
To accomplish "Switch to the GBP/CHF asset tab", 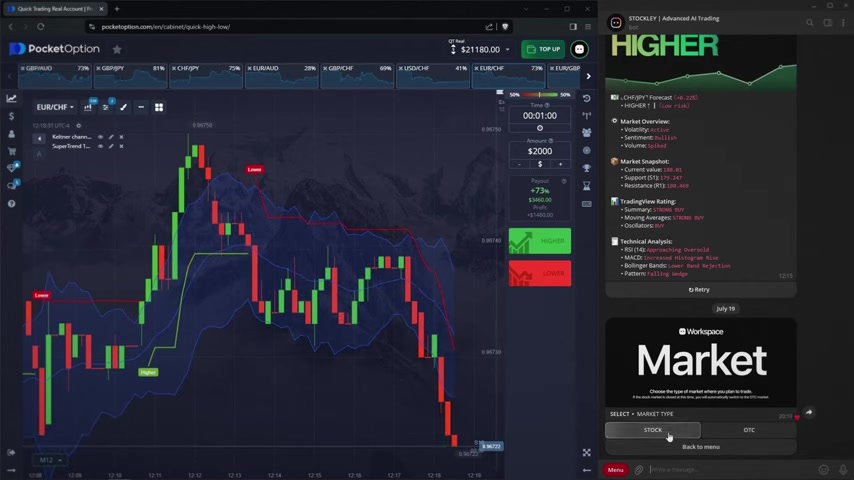I will (357, 76).
